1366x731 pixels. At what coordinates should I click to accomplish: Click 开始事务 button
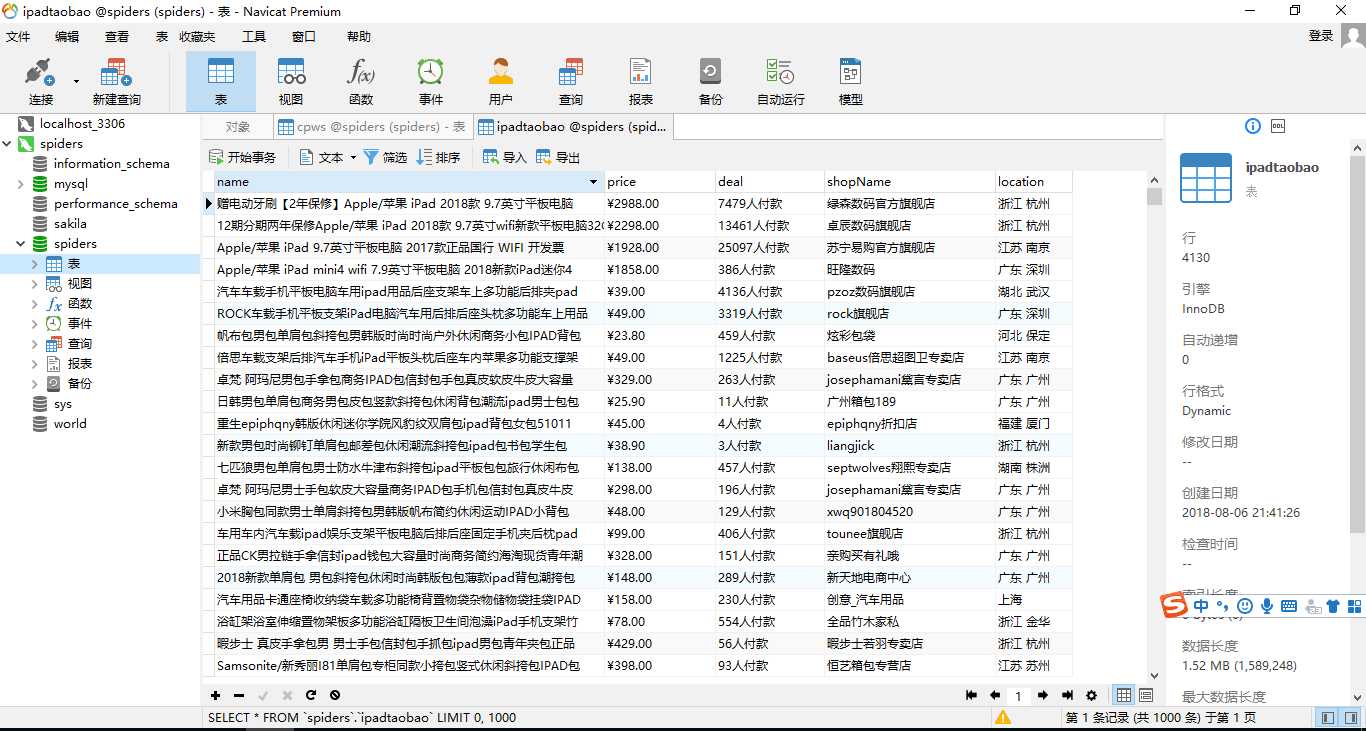click(x=242, y=157)
